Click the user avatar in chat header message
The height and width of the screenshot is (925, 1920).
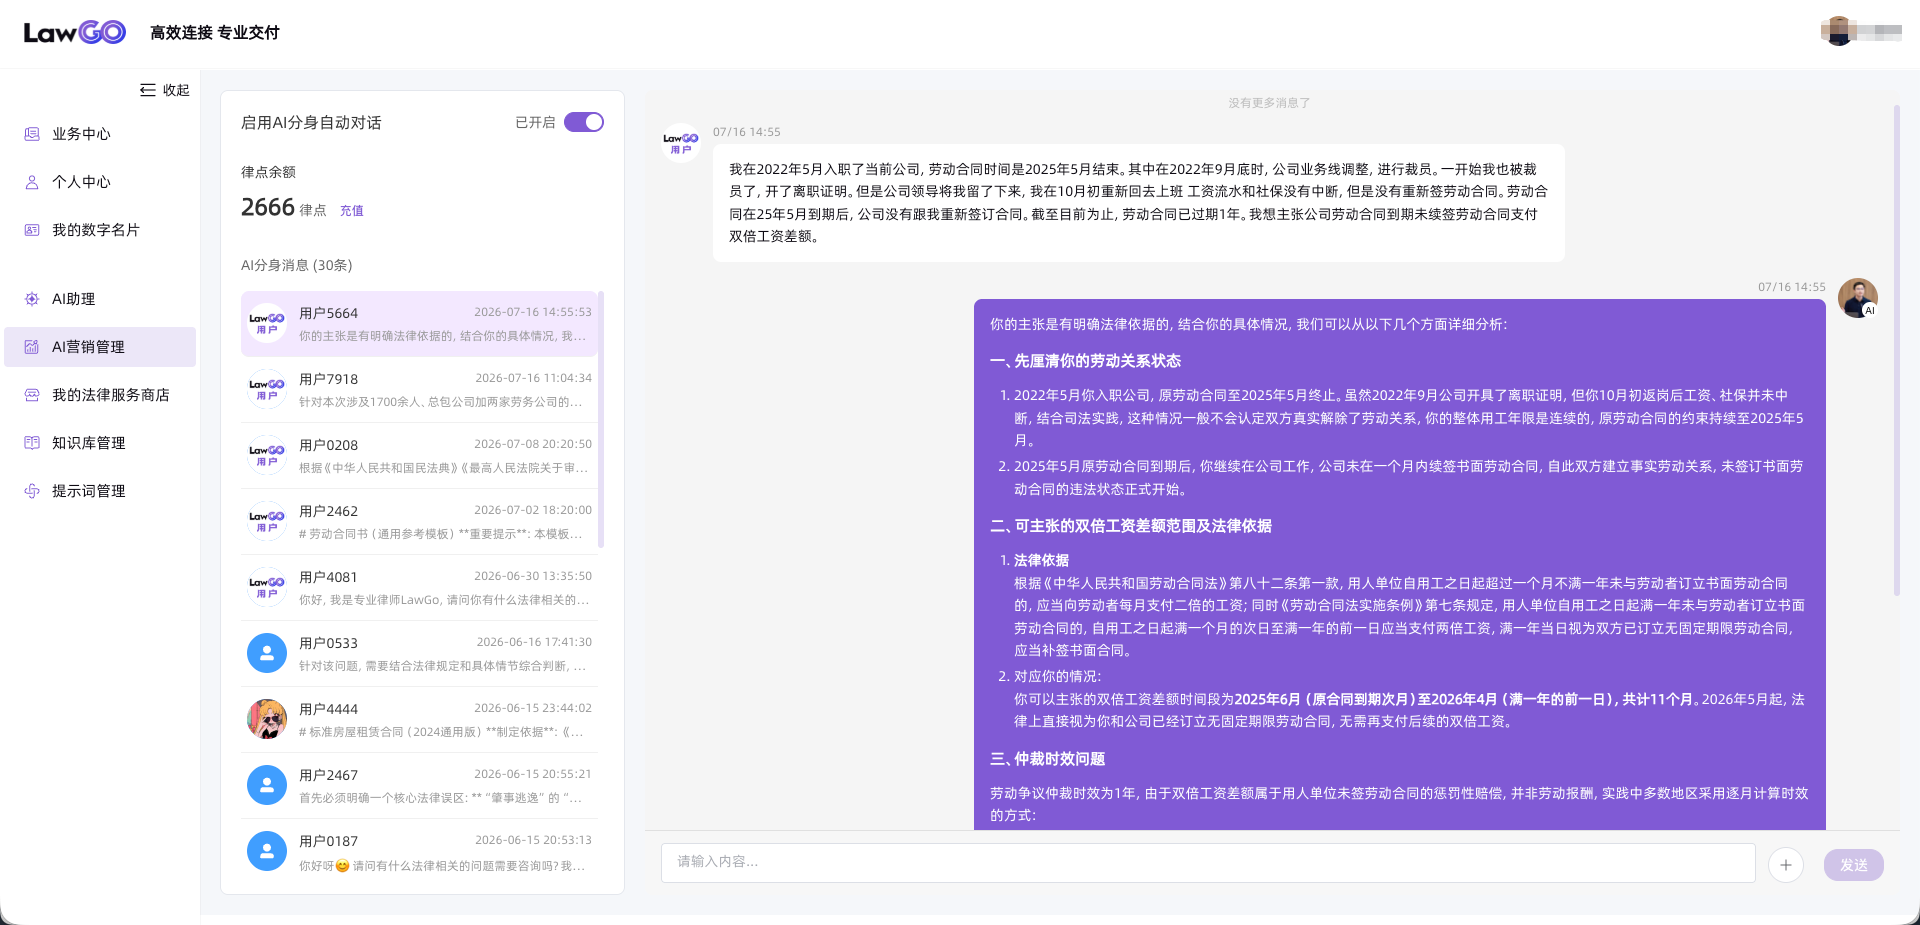(681, 143)
